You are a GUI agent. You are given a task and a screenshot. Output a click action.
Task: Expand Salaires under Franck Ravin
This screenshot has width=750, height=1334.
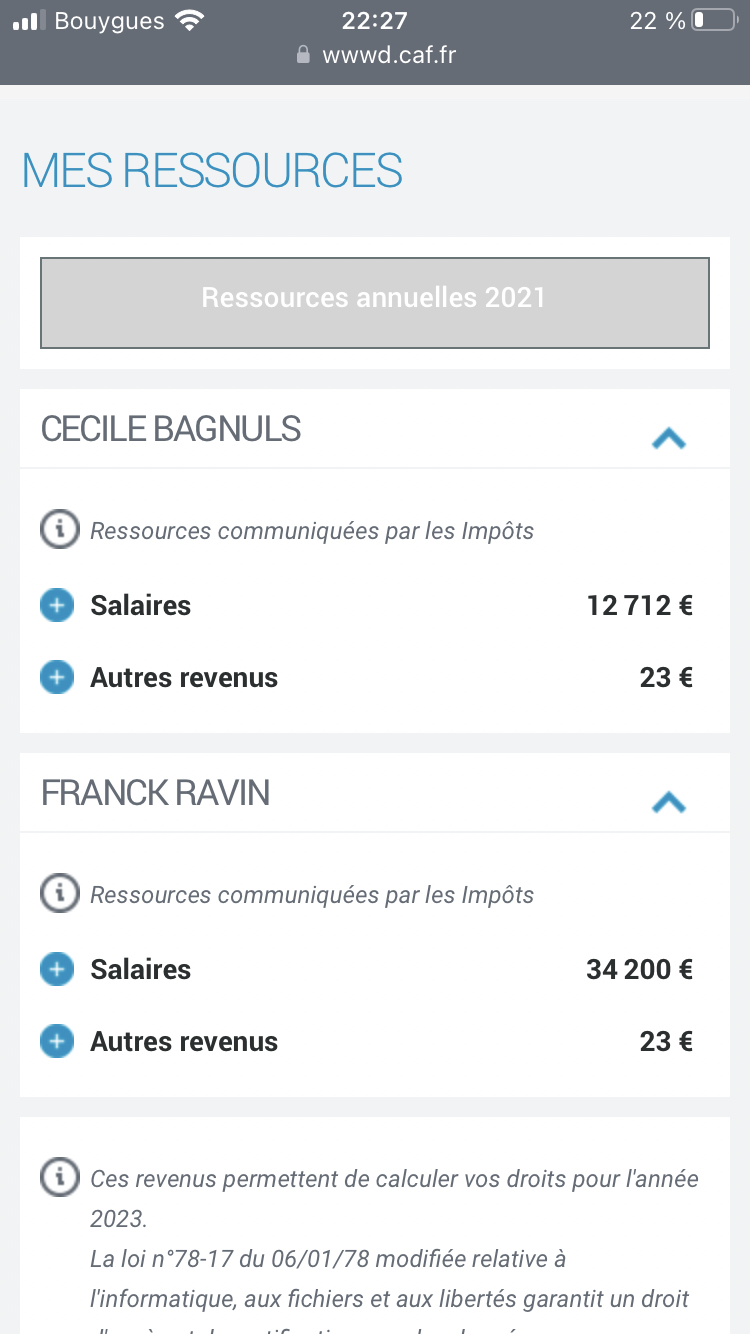[57, 970]
